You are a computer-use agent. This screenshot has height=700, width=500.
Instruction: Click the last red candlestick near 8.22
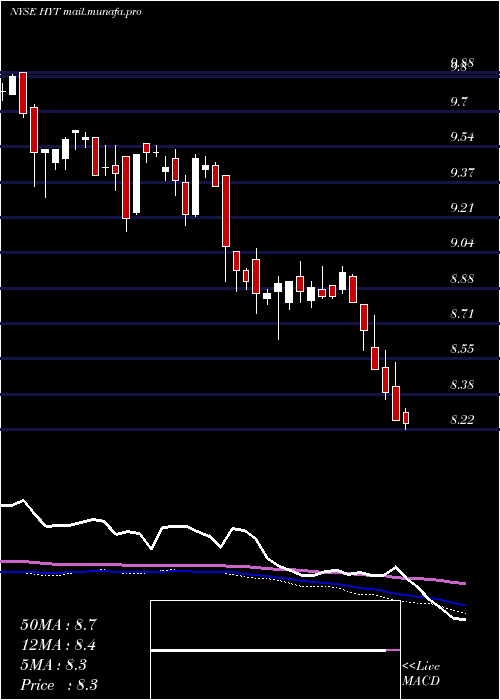pos(406,419)
